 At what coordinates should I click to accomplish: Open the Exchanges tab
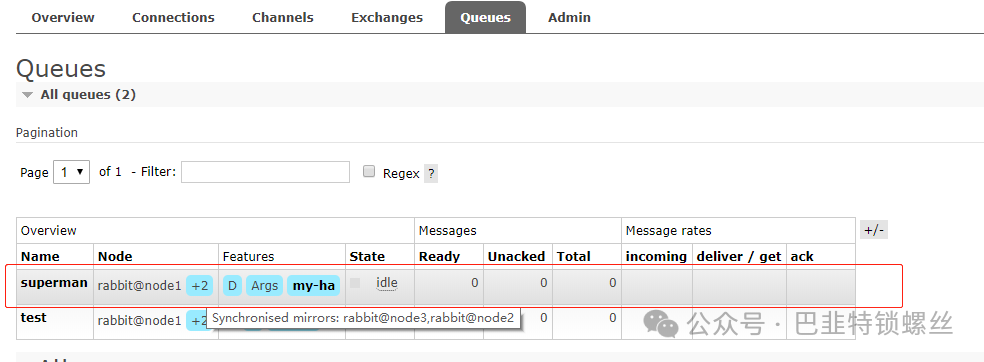tap(387, 18)
